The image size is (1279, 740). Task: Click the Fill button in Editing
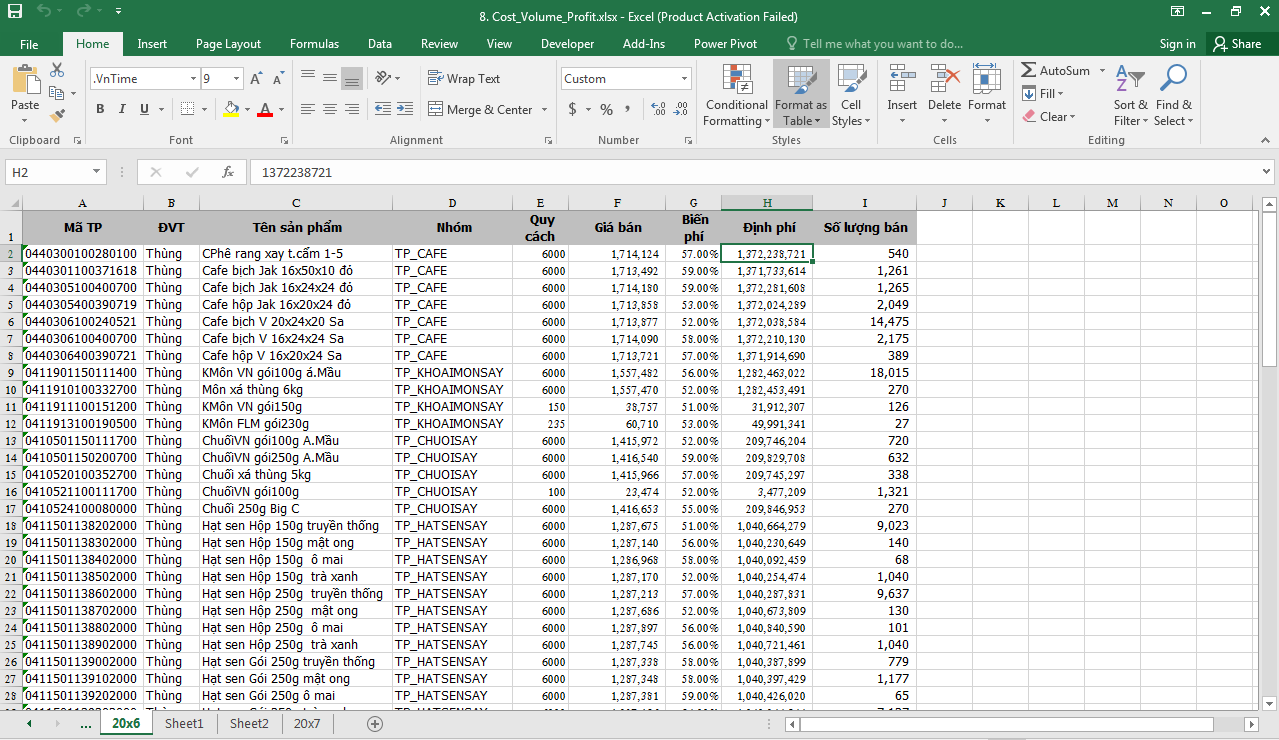[x=1042, y=94]
